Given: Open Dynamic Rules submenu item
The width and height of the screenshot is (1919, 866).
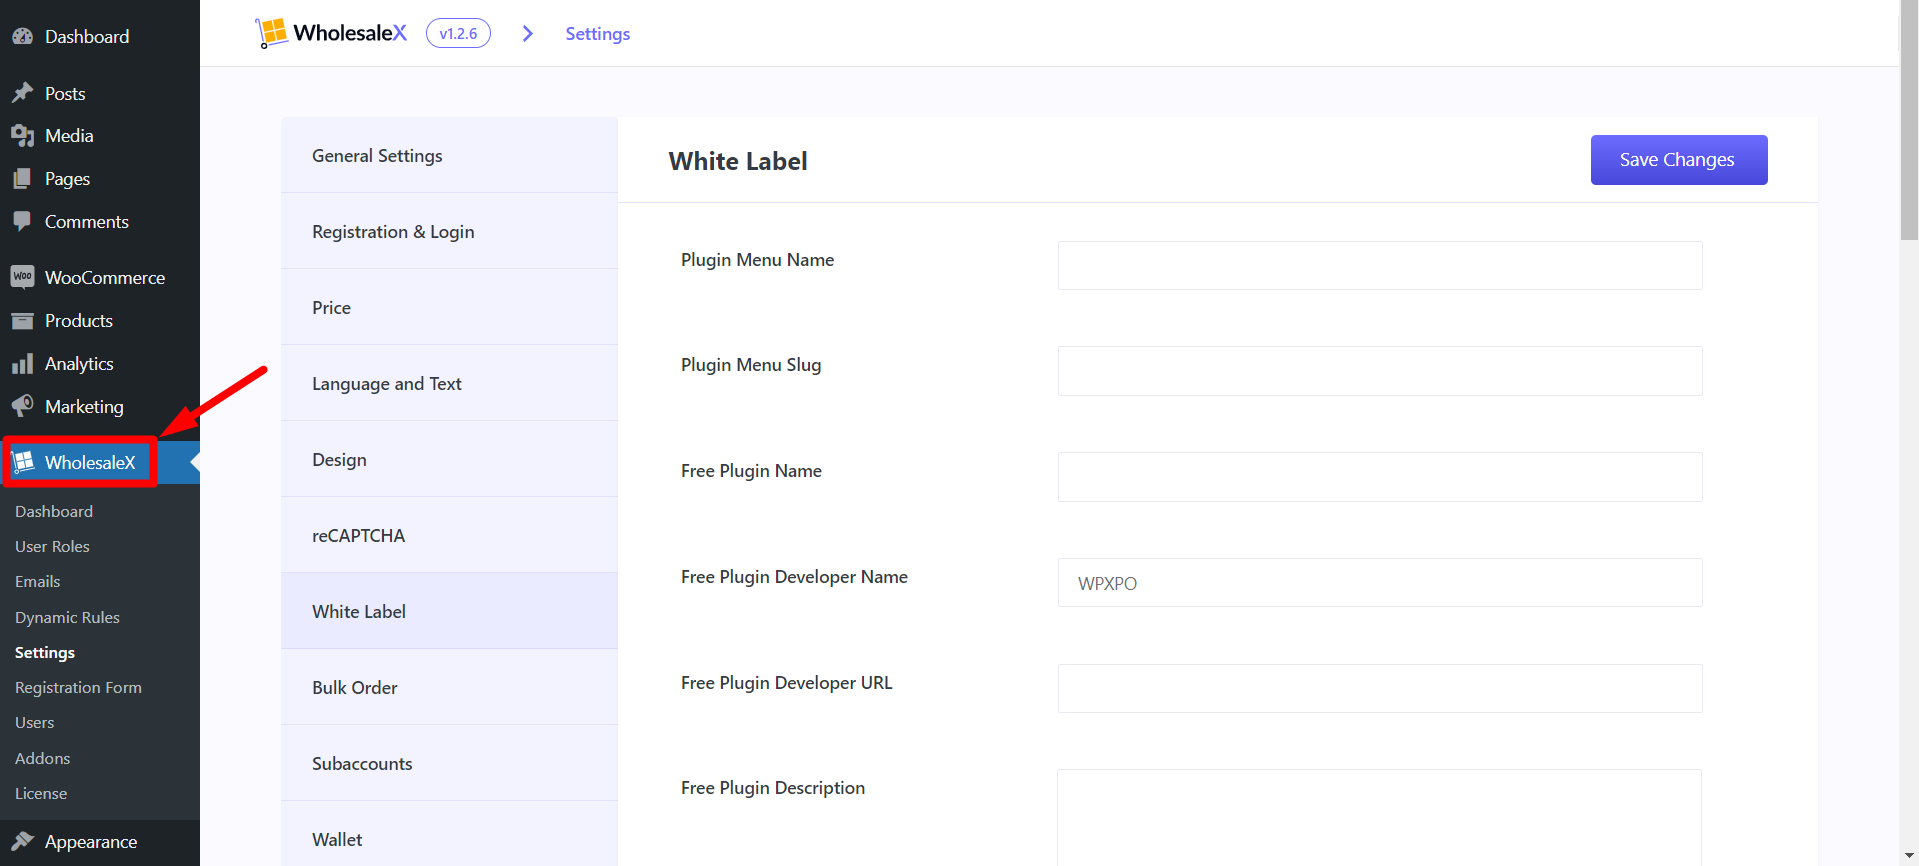Looking at the screenshot, I should pyautogui.click(x=67, y=617).
